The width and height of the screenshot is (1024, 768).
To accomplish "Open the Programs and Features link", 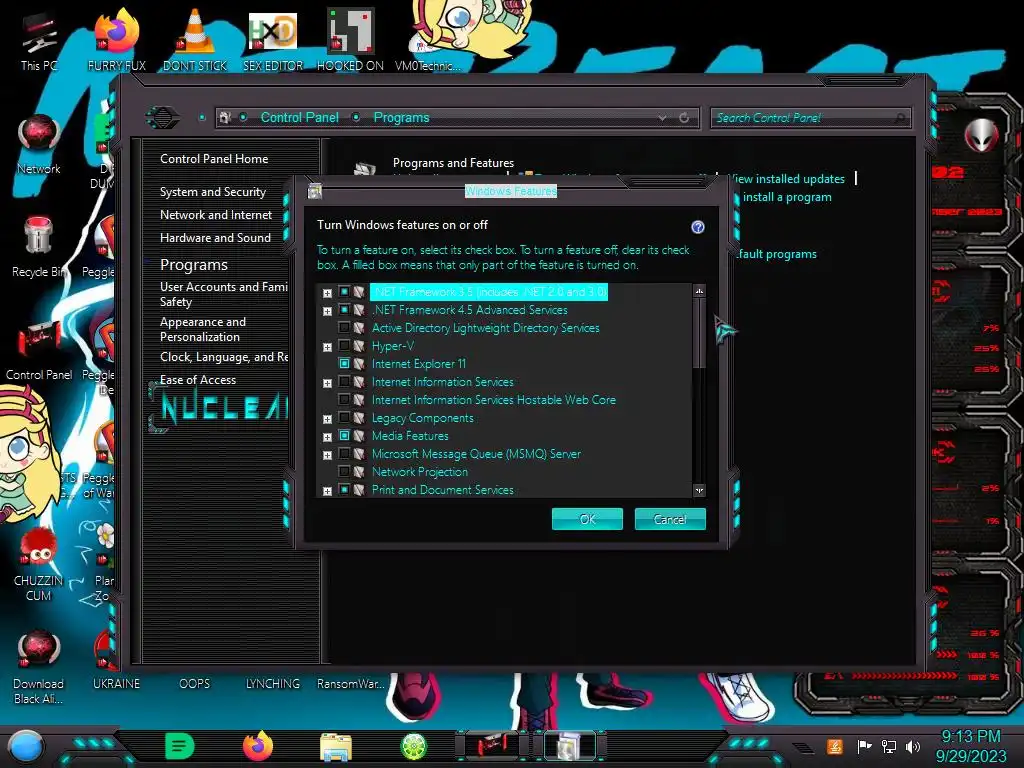I will [453, 163].
